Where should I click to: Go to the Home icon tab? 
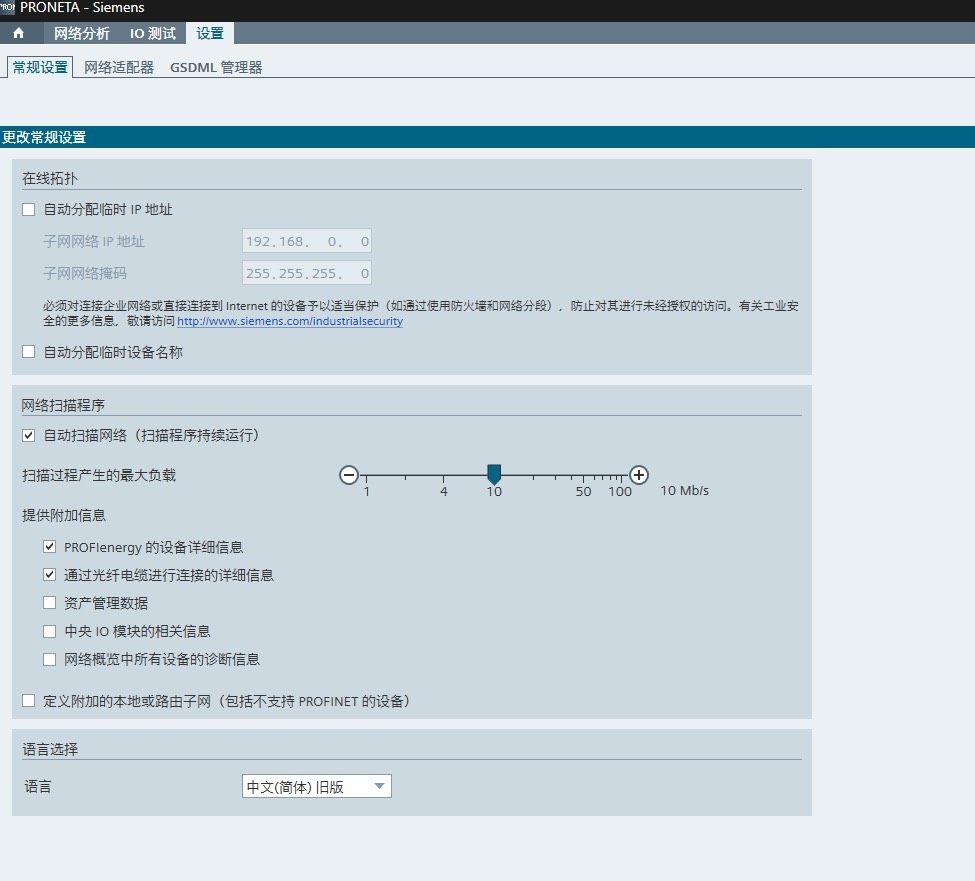19,33
